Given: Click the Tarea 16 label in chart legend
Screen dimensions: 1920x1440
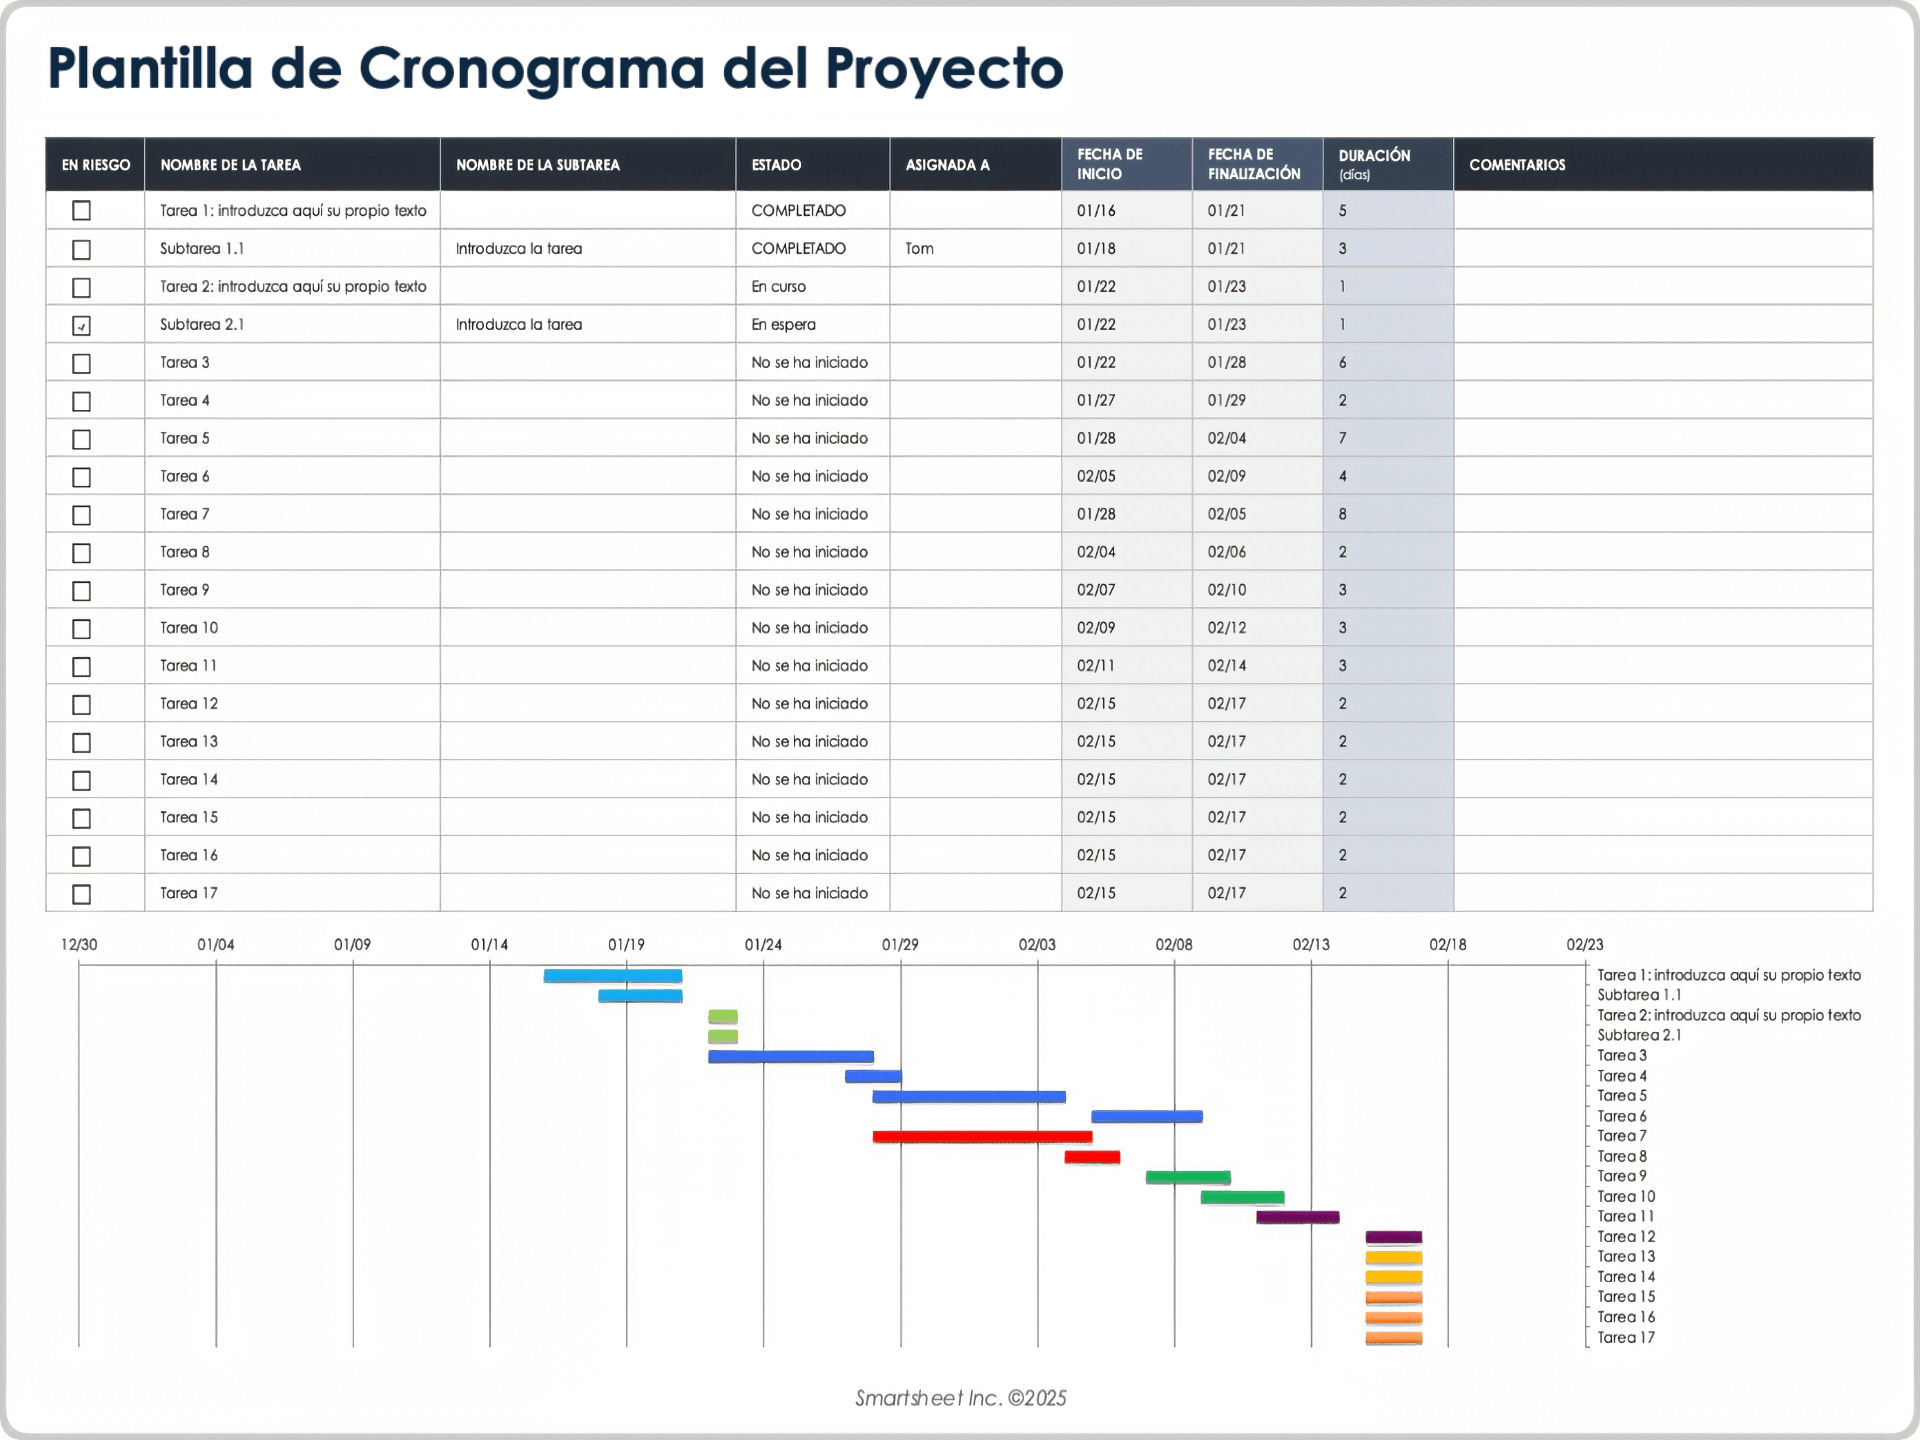Looking at the screenshot, I should coord(1626,1317).
